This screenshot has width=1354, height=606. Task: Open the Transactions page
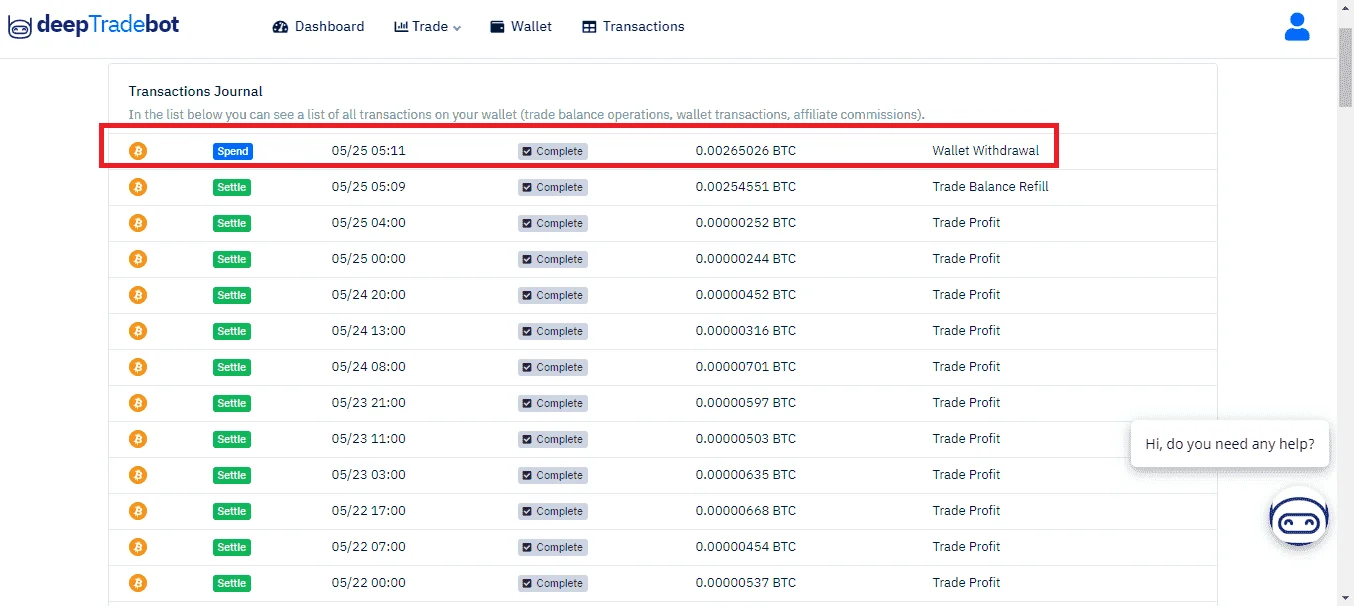pos(633,27)
